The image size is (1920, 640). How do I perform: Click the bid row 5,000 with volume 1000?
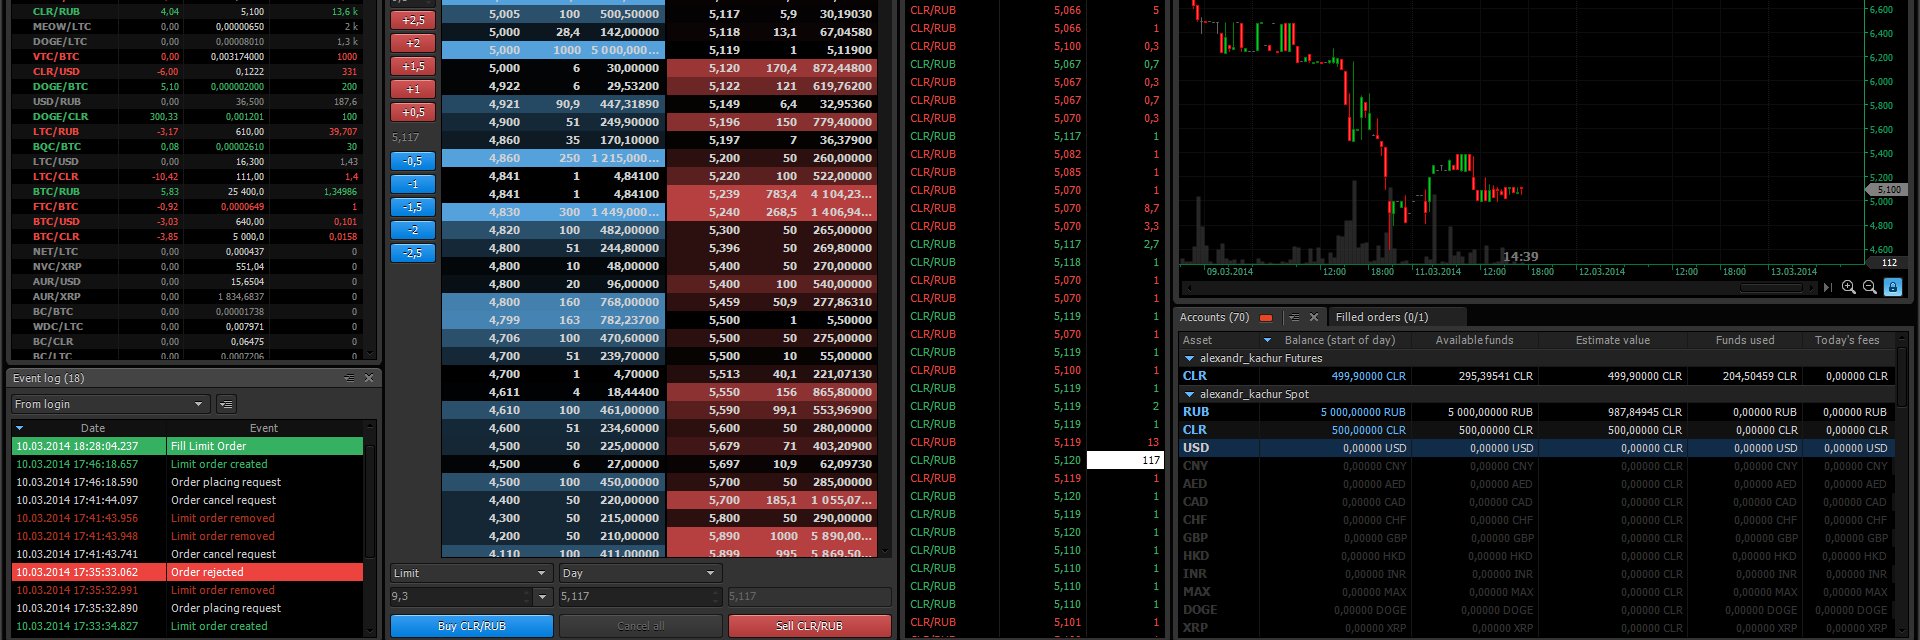pyautogui.click(x=552, y=50)
